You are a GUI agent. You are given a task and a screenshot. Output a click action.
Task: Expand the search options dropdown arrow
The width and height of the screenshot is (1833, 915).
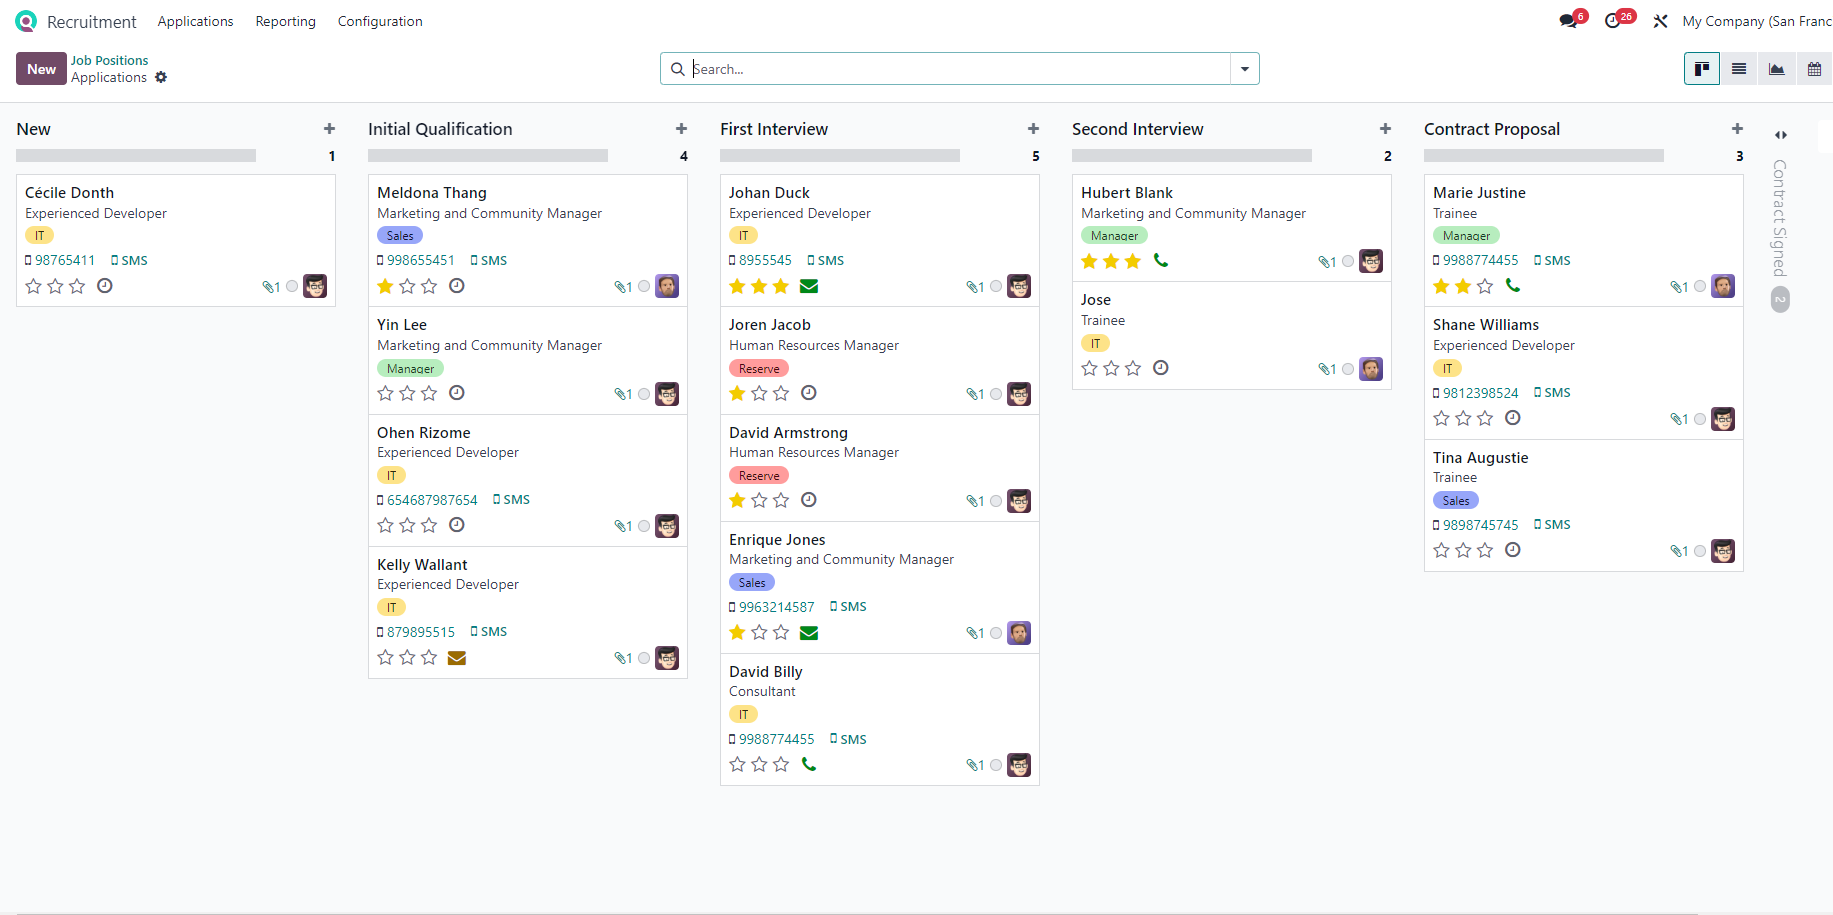click(1245, 69)
